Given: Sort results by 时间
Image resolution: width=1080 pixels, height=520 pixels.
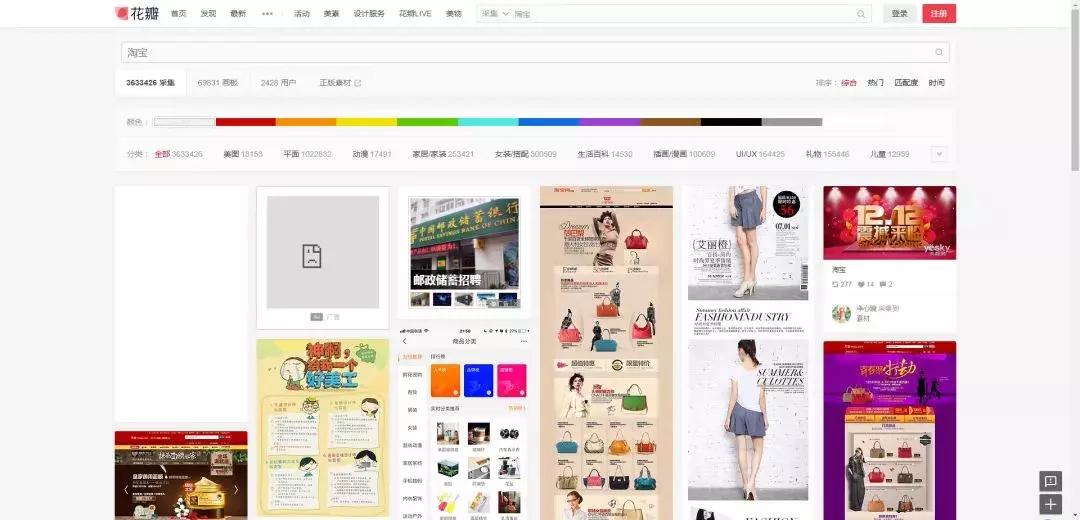Looking at the screenshot, I should pyautogui.click(x=936, y=83).
